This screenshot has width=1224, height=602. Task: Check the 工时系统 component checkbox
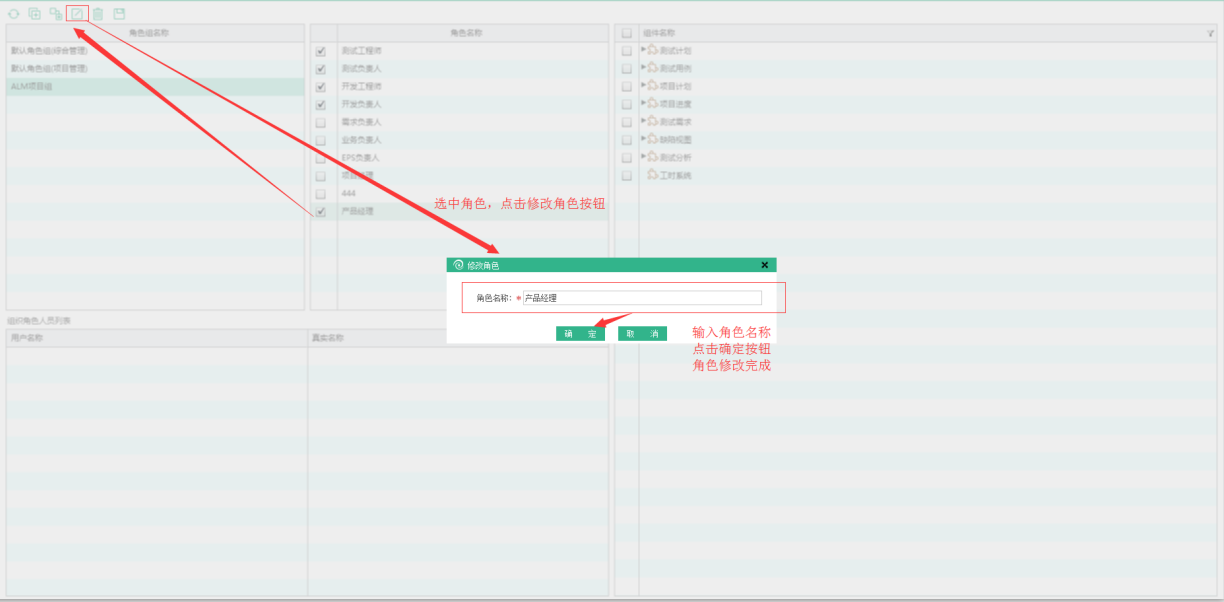tap(626, 175)
